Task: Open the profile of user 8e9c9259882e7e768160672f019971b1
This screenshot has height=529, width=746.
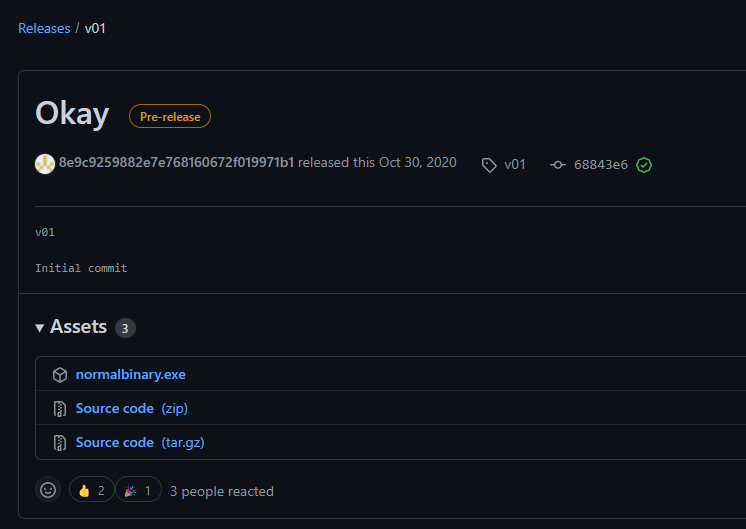Action: 176,162
